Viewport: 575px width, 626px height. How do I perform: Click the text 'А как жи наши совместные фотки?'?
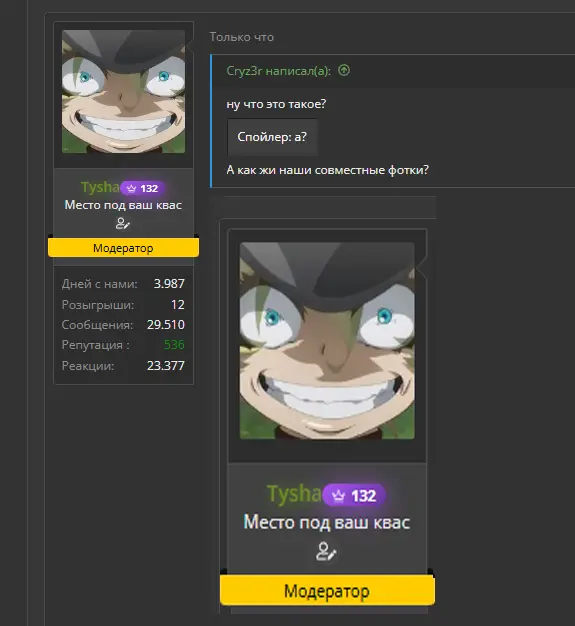point(327,170)
